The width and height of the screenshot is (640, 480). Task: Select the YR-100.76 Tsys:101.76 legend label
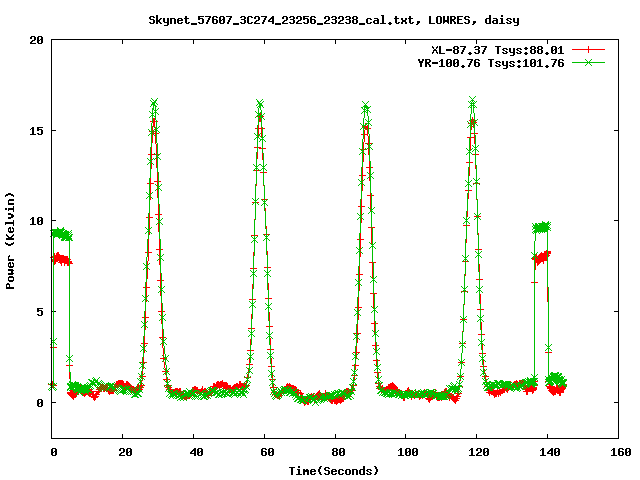pyautogui.click(x=491, y=63)
